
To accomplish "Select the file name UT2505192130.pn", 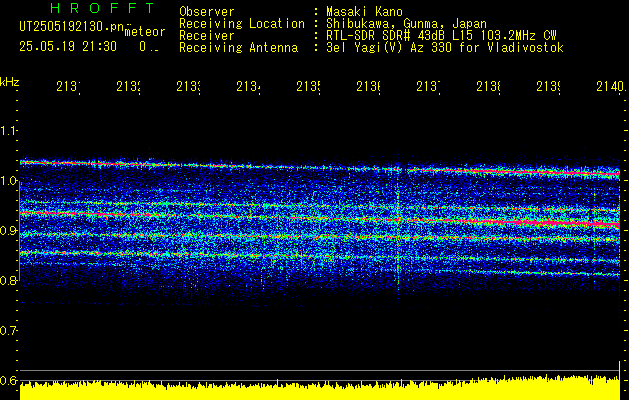I will pos(71,27).
